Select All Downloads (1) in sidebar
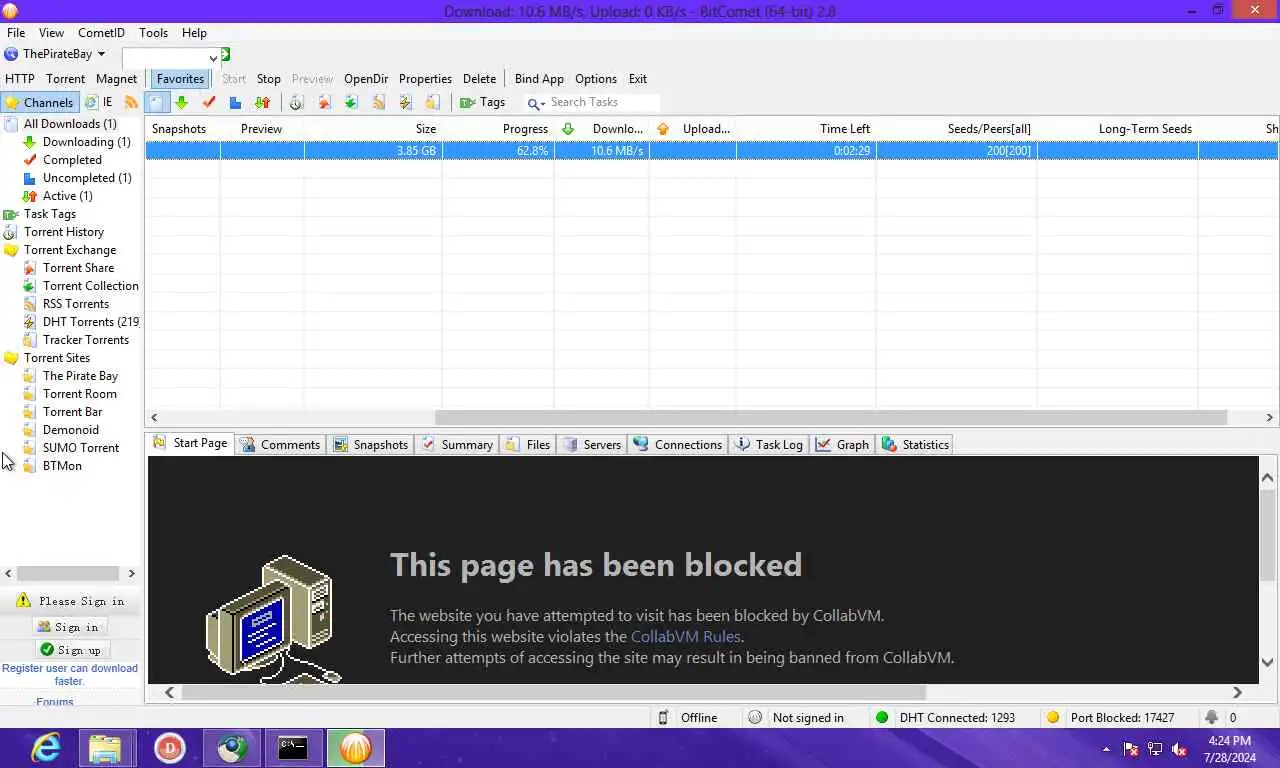This screenshot has height=768, width=1280. [x=70, y=124]
